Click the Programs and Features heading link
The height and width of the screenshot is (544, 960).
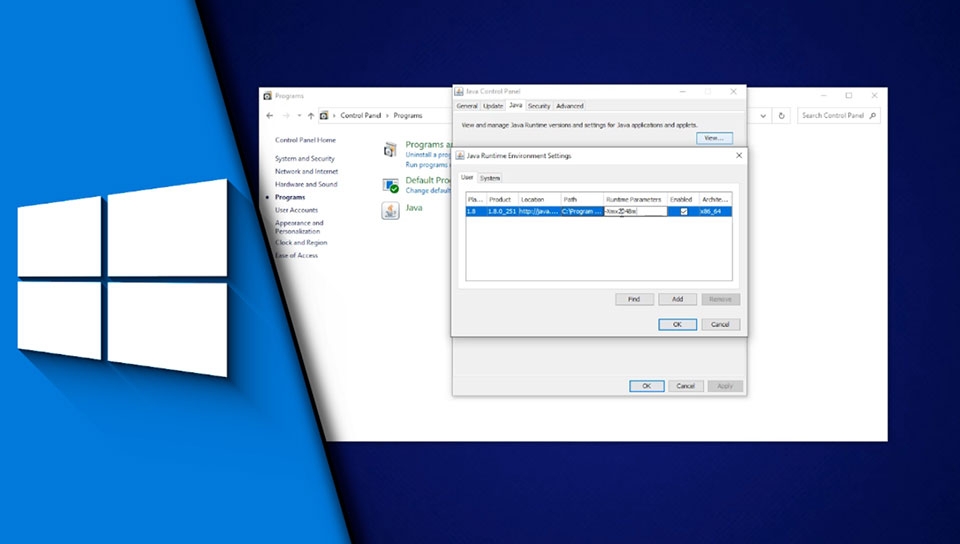pyautogui.click(x=429, y=144)
